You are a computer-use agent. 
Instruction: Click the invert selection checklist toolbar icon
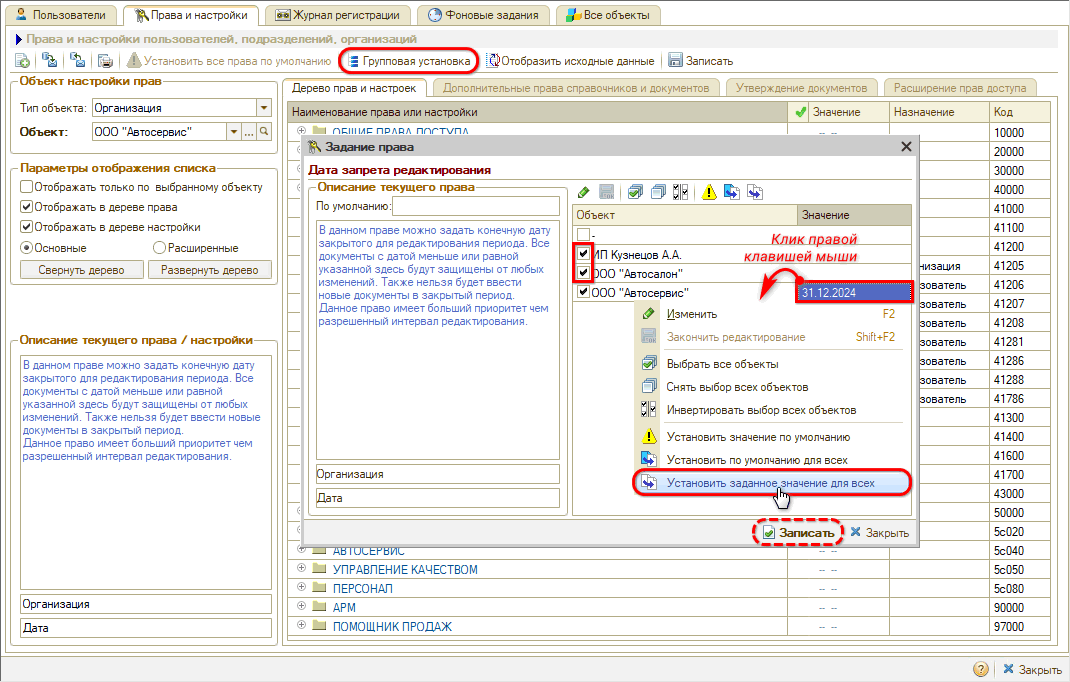[x=681, y=192]
